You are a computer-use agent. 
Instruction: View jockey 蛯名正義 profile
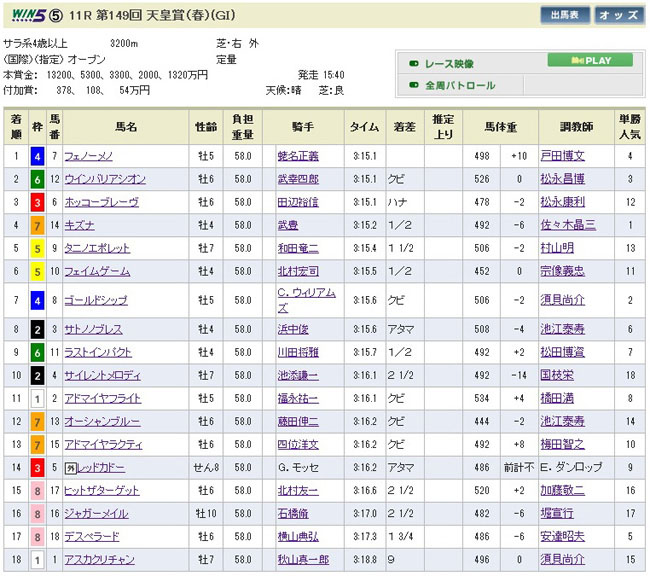(297, 156)
